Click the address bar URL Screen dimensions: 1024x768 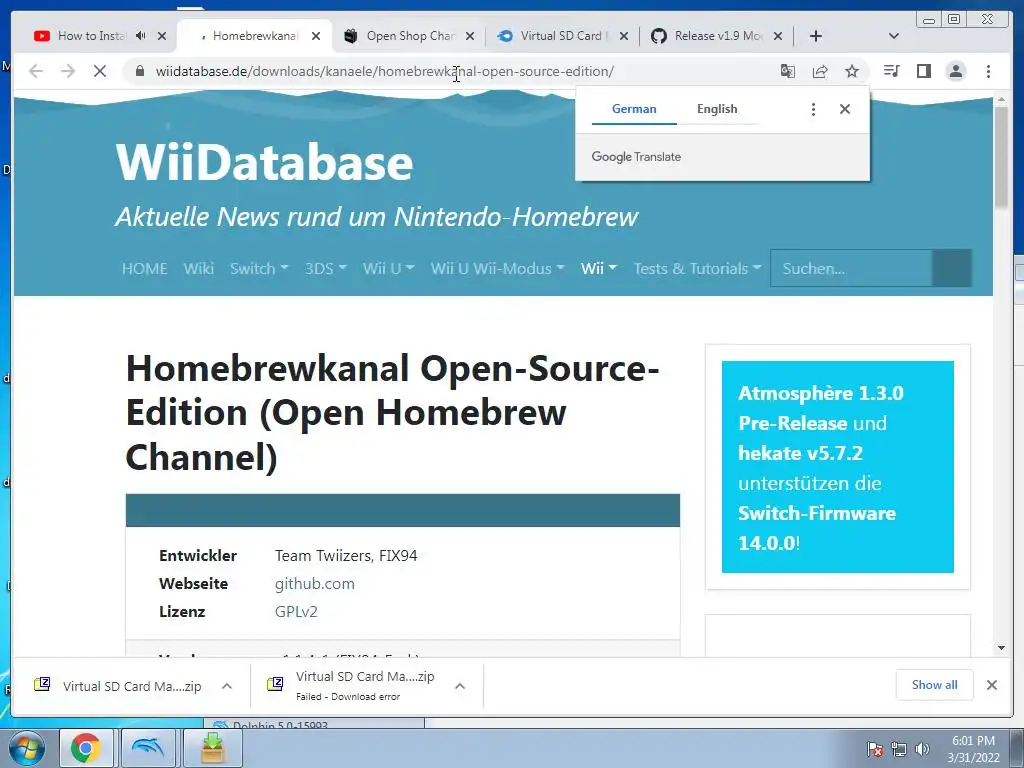coord(385,71)
